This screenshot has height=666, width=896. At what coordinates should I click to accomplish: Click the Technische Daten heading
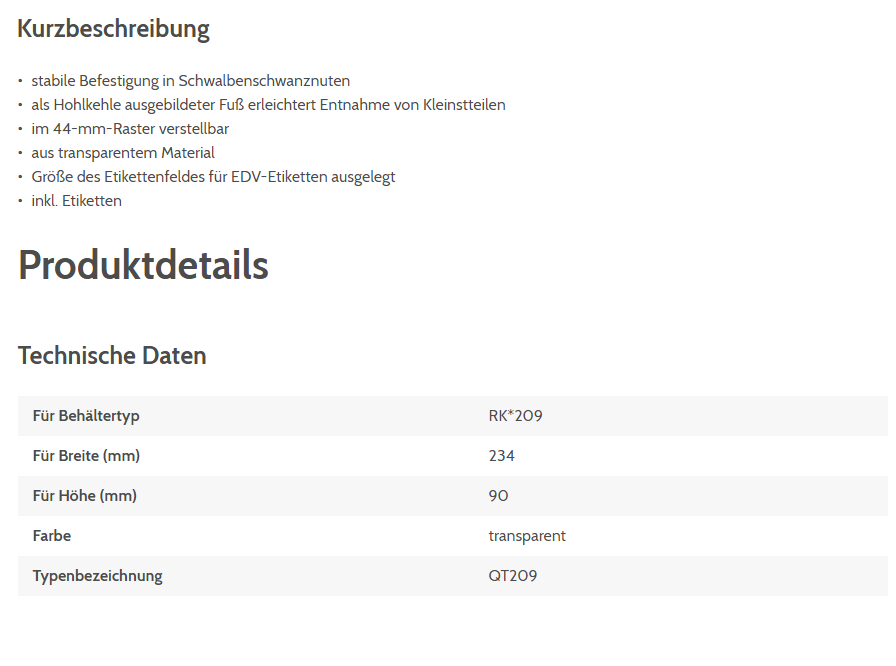[112, 355]
